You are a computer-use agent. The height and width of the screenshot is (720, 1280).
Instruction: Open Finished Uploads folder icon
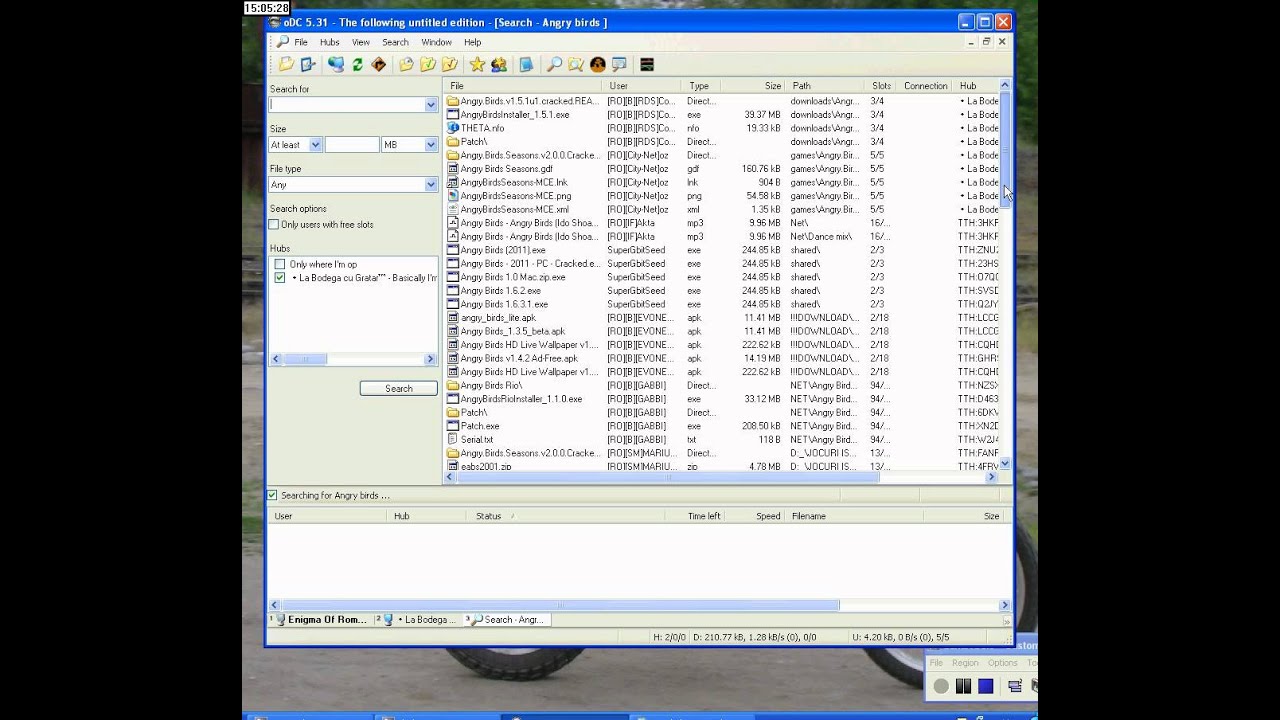[449, 64]
